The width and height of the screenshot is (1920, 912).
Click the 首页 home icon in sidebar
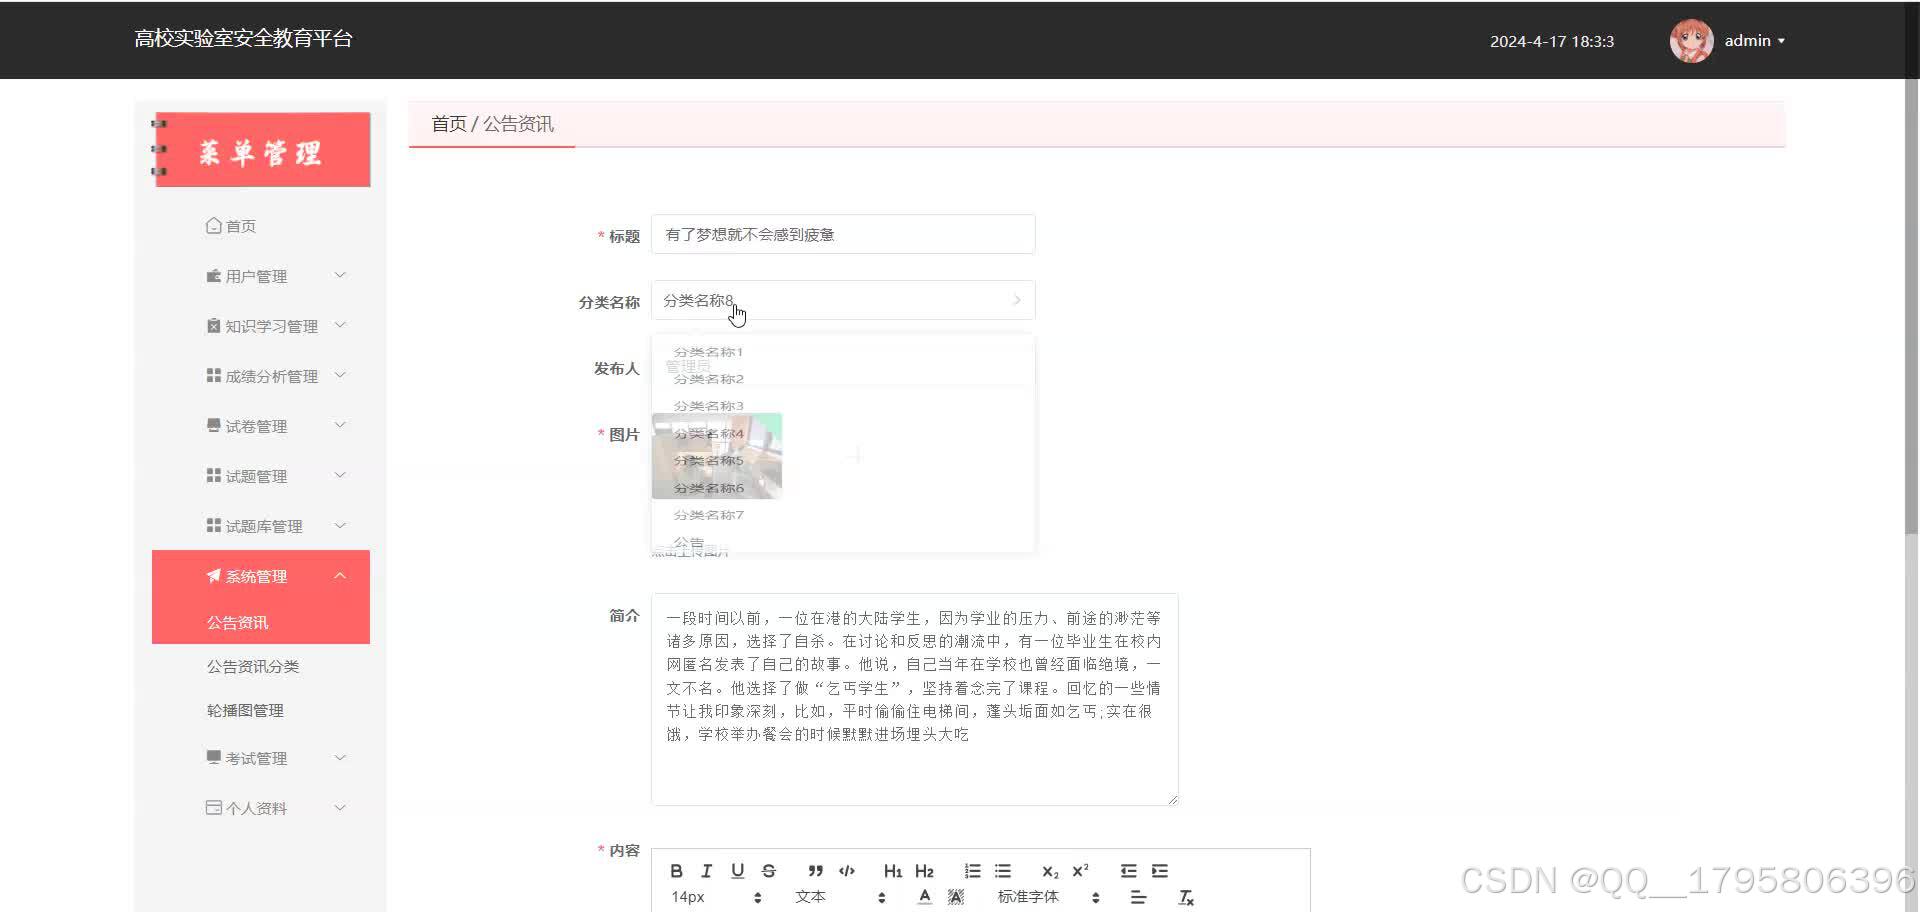click(213, 226)
